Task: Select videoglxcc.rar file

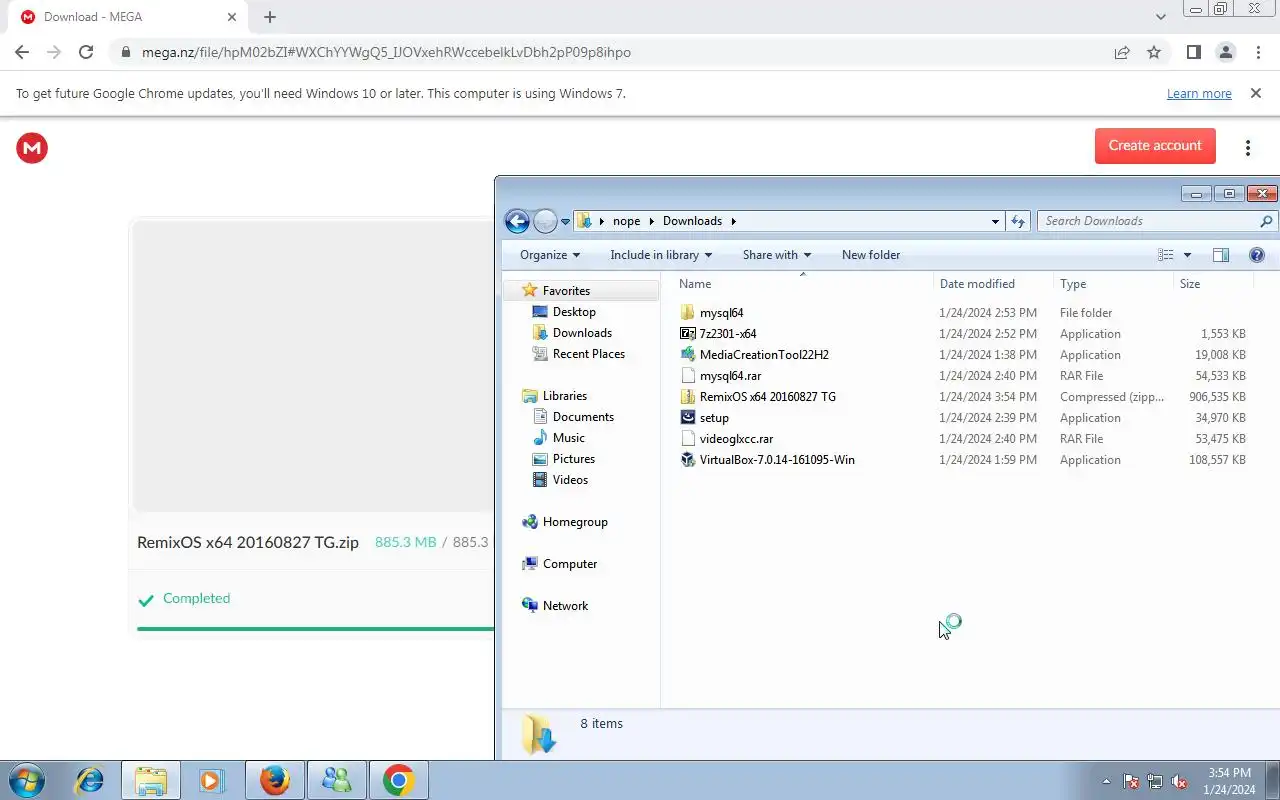Action: [736, 439]
